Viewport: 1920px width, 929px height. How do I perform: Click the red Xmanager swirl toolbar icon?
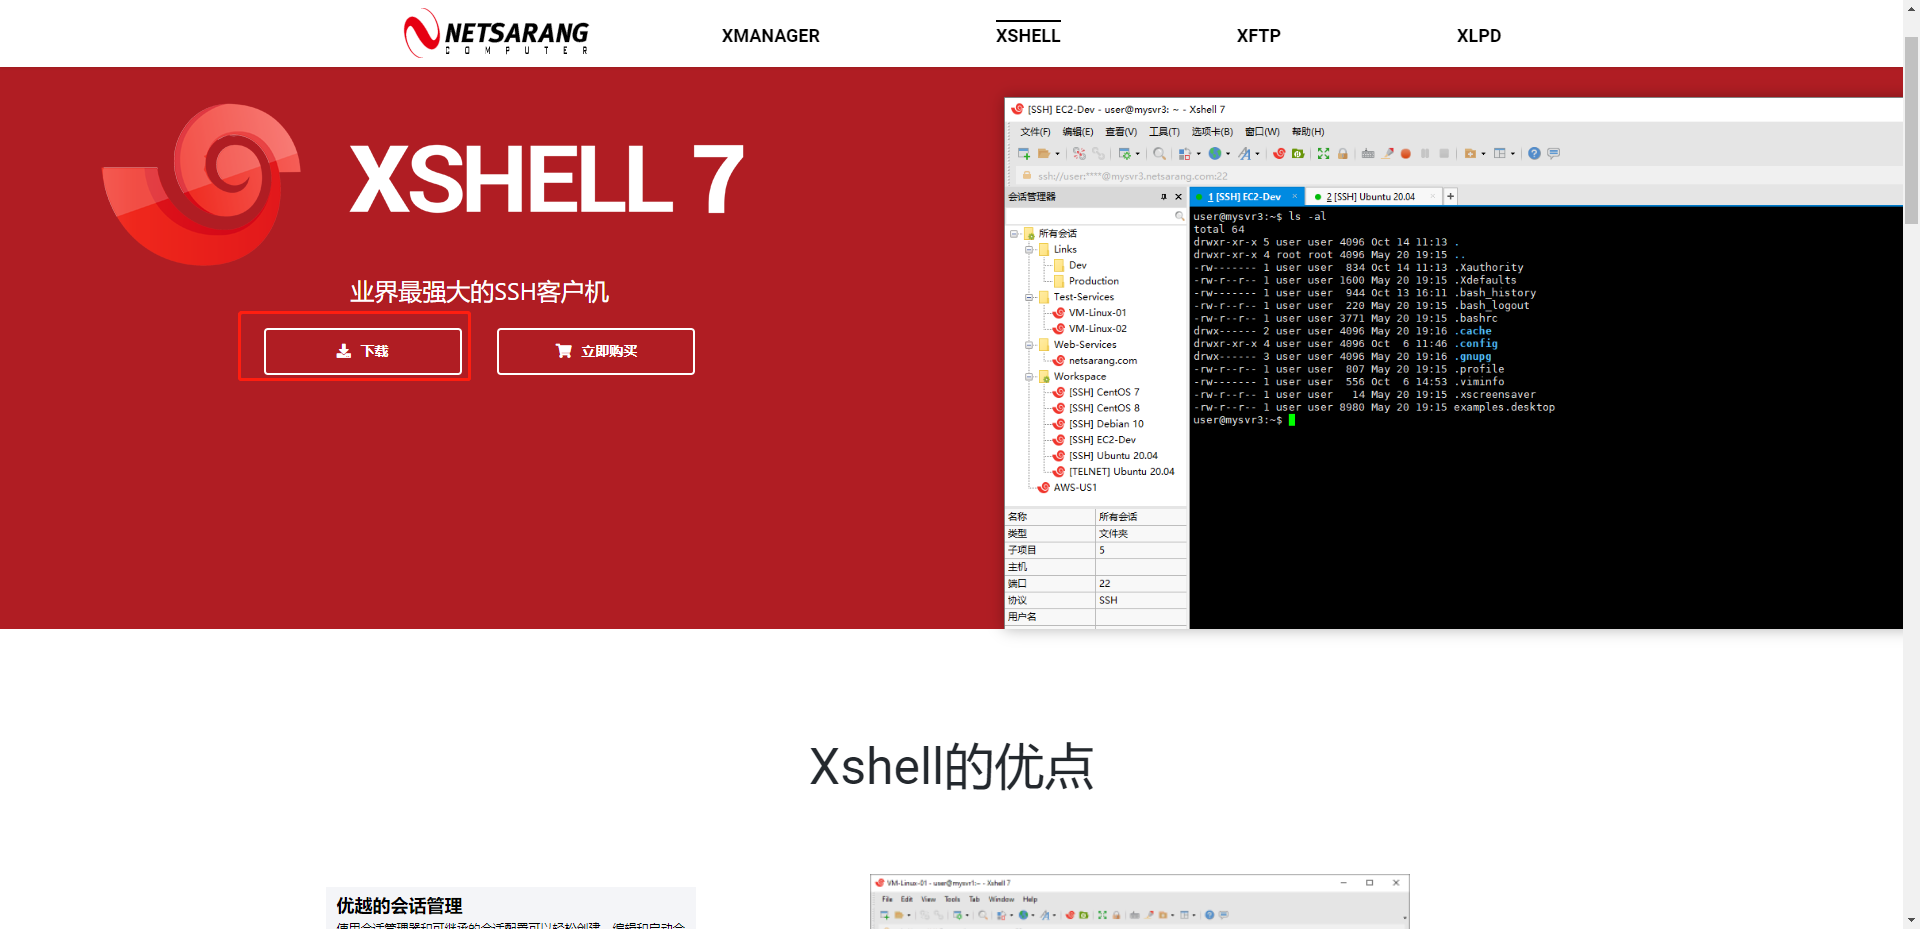tap(1280, 153)
